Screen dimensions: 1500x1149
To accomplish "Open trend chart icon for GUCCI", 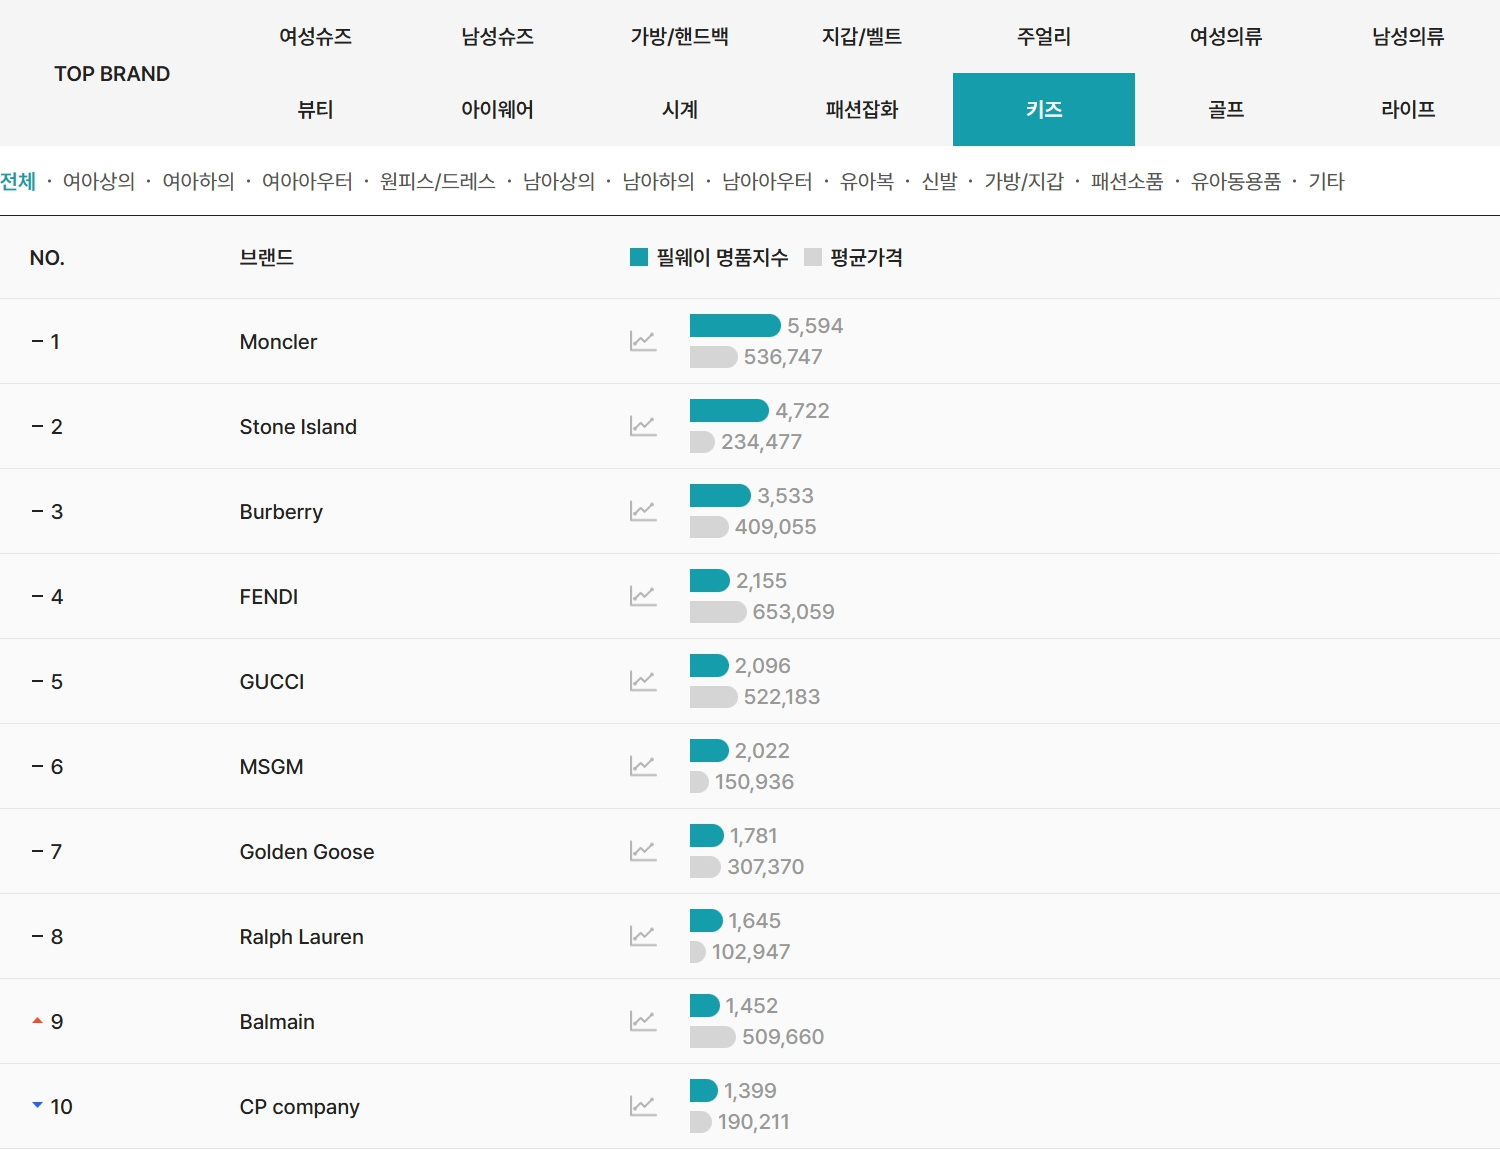I will coord(643,681).
